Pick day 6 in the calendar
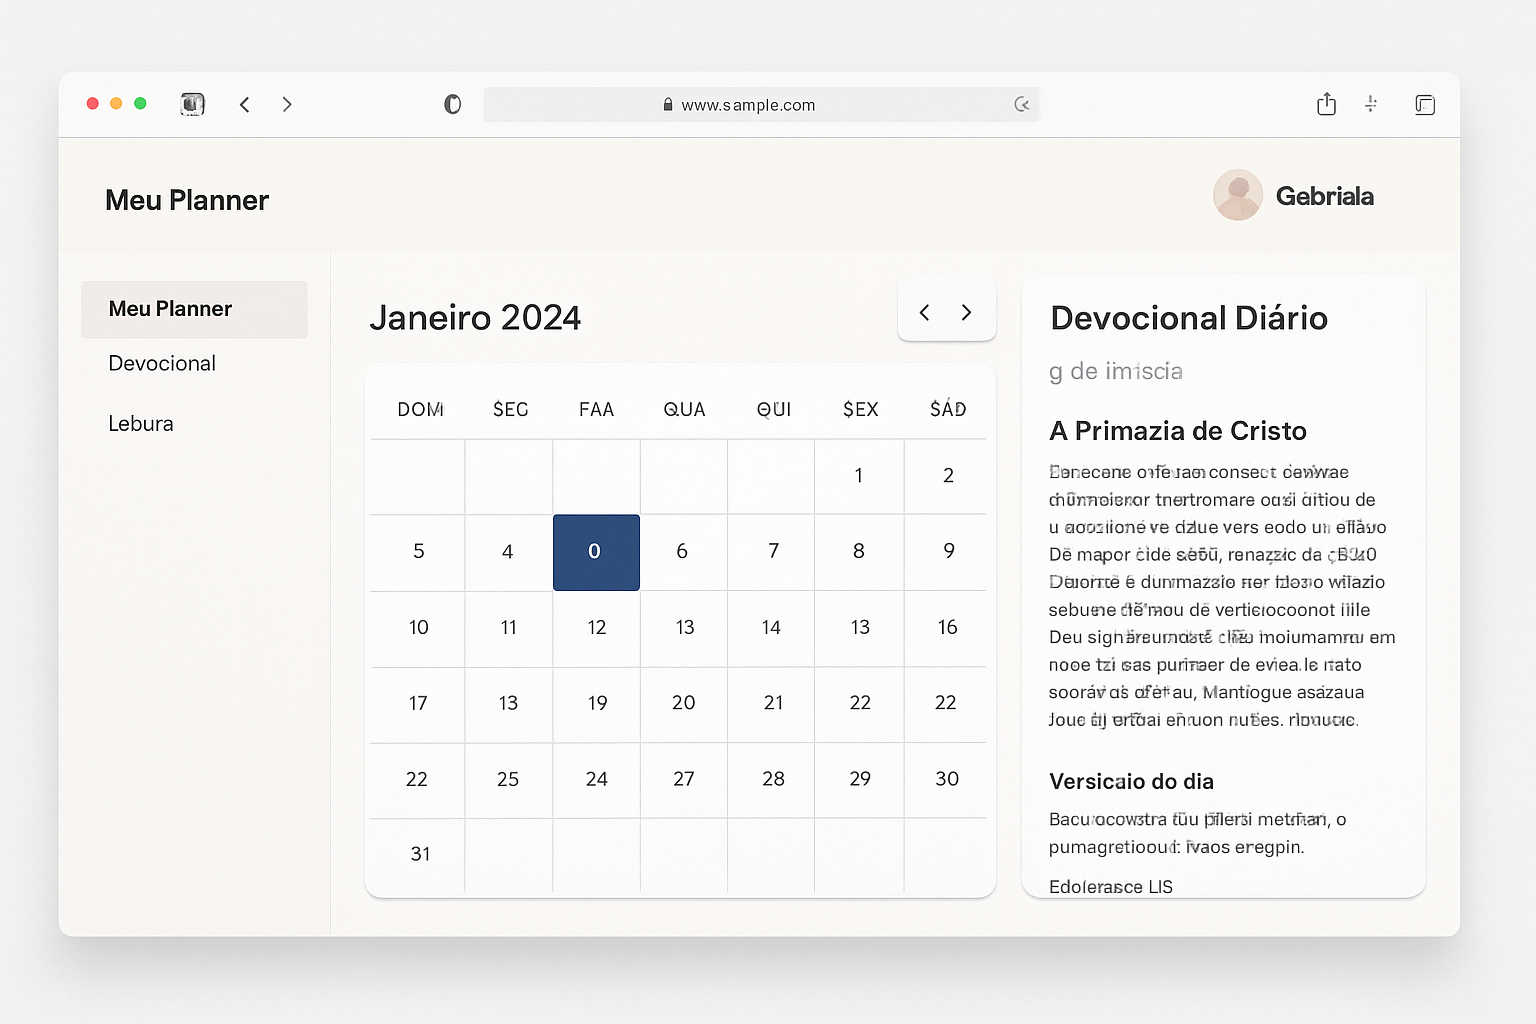1536x1024 pixels. point(683,552)
